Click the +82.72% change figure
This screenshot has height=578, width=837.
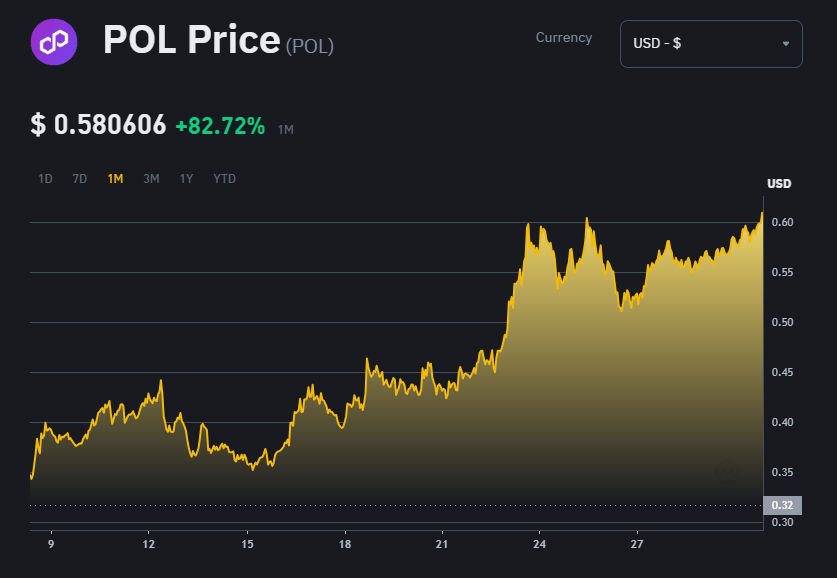click(220, 126)
